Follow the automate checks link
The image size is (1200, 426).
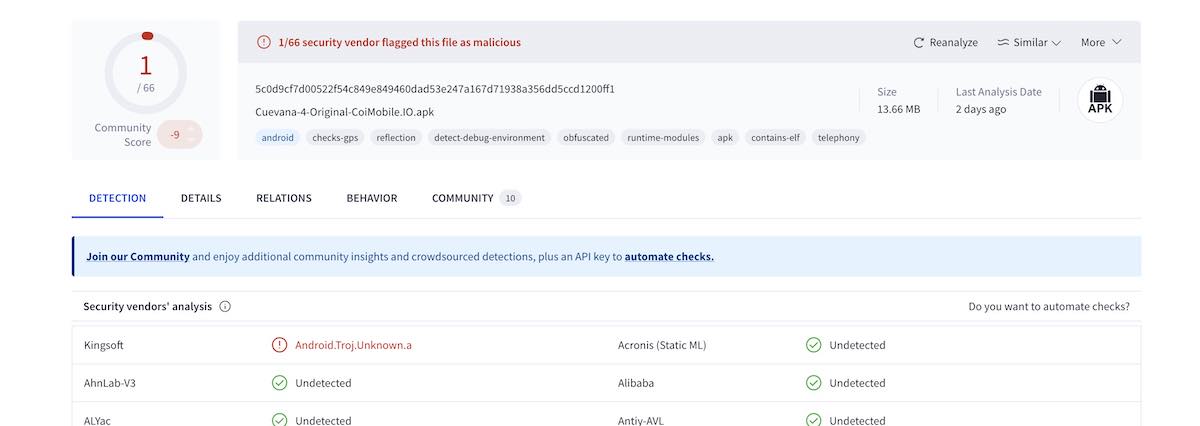pos(669,256)
